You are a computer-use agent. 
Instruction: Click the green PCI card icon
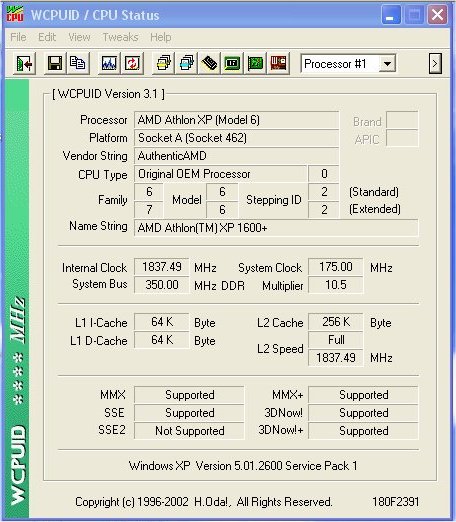click(255, 63)
